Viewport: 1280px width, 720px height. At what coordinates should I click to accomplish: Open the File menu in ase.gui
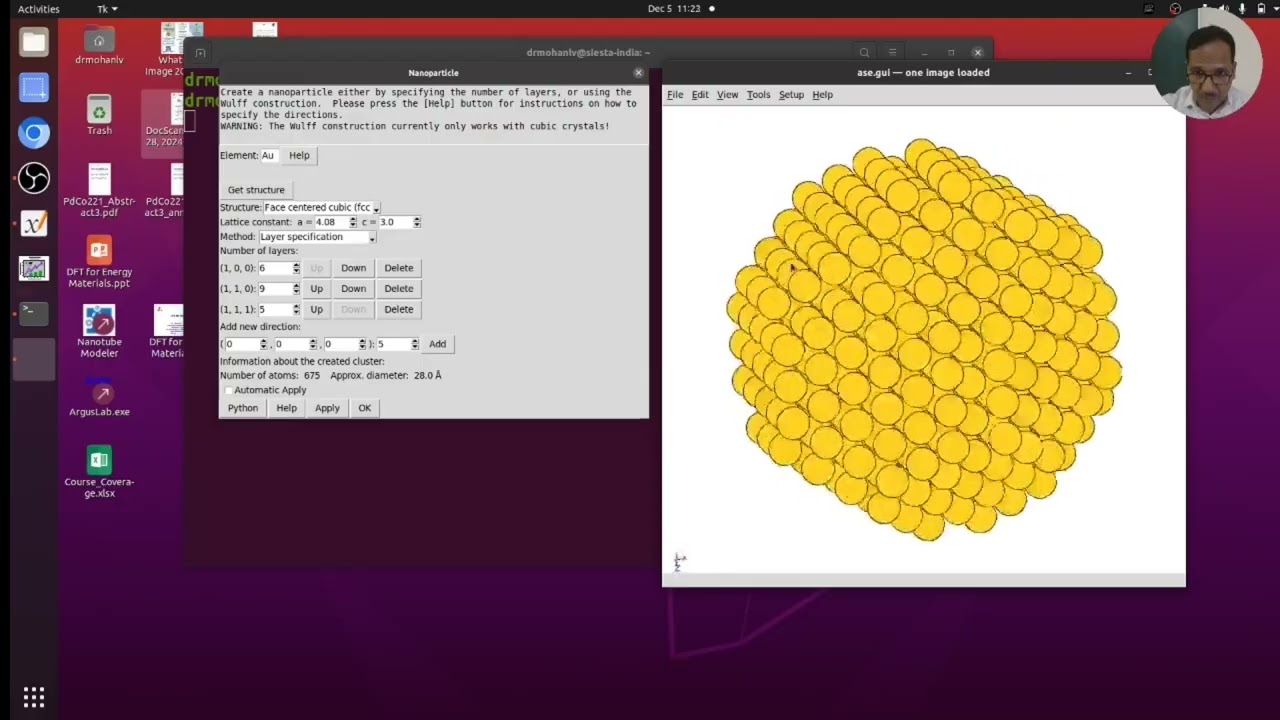click(675, 95)
